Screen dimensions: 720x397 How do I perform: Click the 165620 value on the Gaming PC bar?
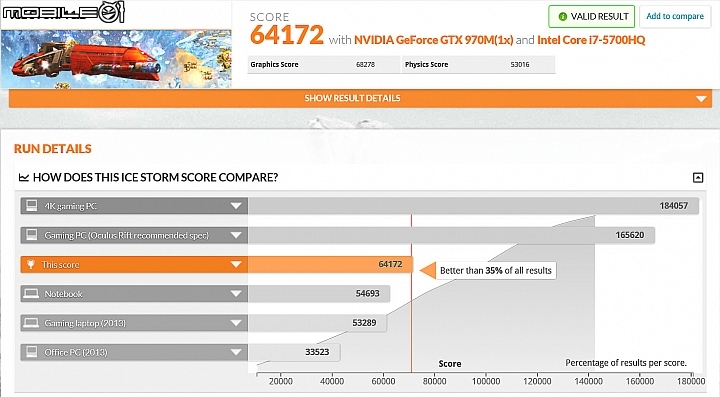[630, 235]
